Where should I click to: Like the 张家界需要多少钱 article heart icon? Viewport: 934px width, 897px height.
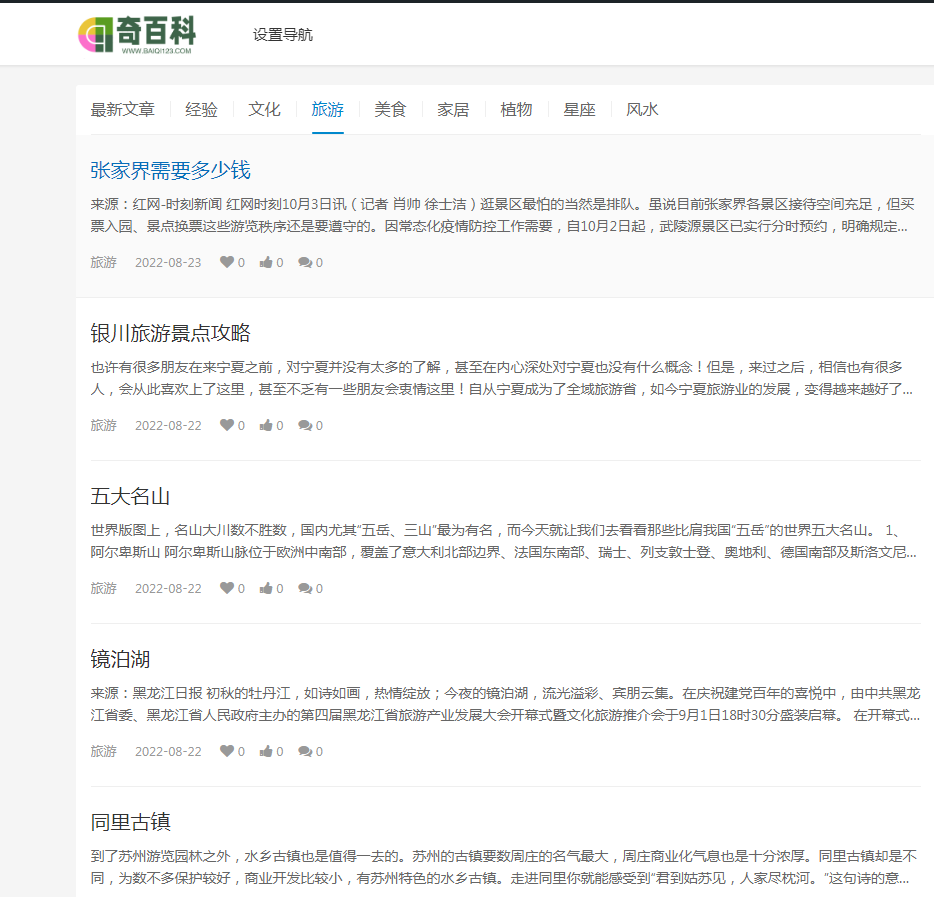click(225, 261)
